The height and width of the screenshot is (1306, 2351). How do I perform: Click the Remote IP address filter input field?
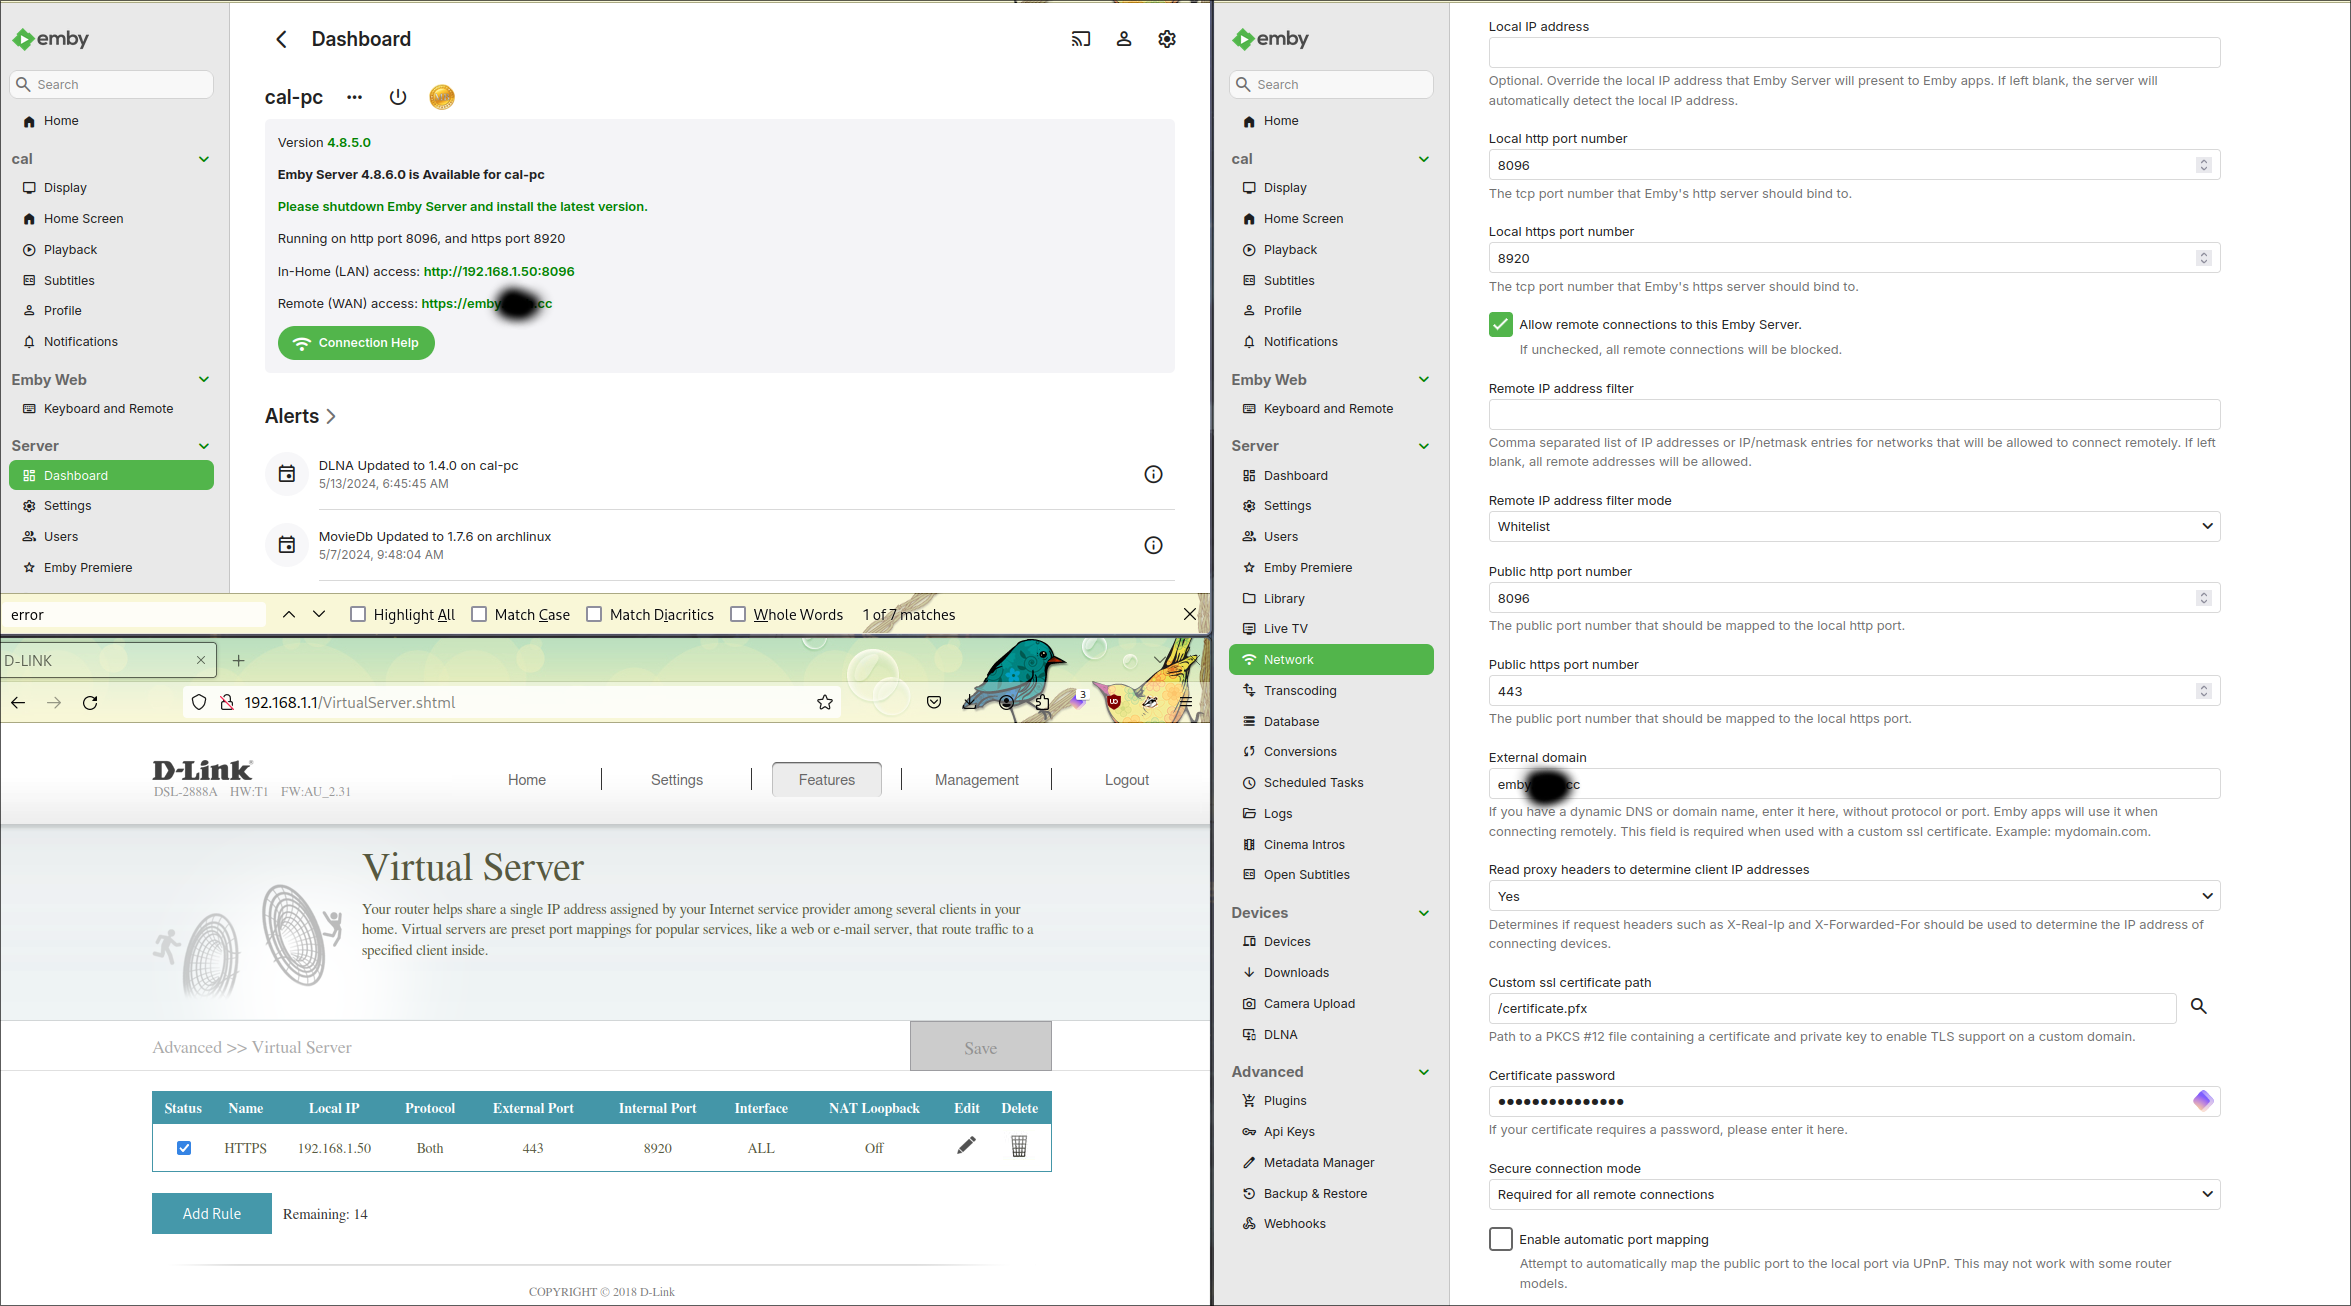[x=1854, y=414]
